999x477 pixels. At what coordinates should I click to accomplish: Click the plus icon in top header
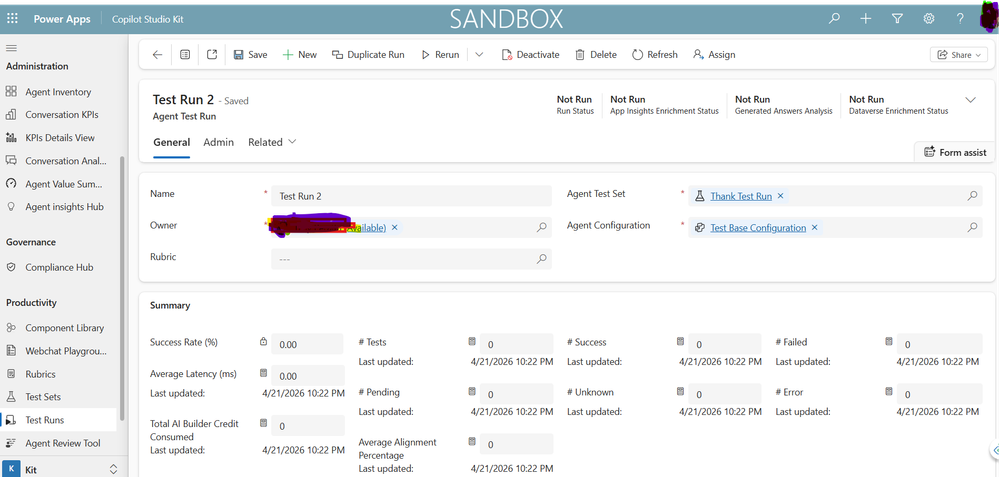(x=865, y=18)
